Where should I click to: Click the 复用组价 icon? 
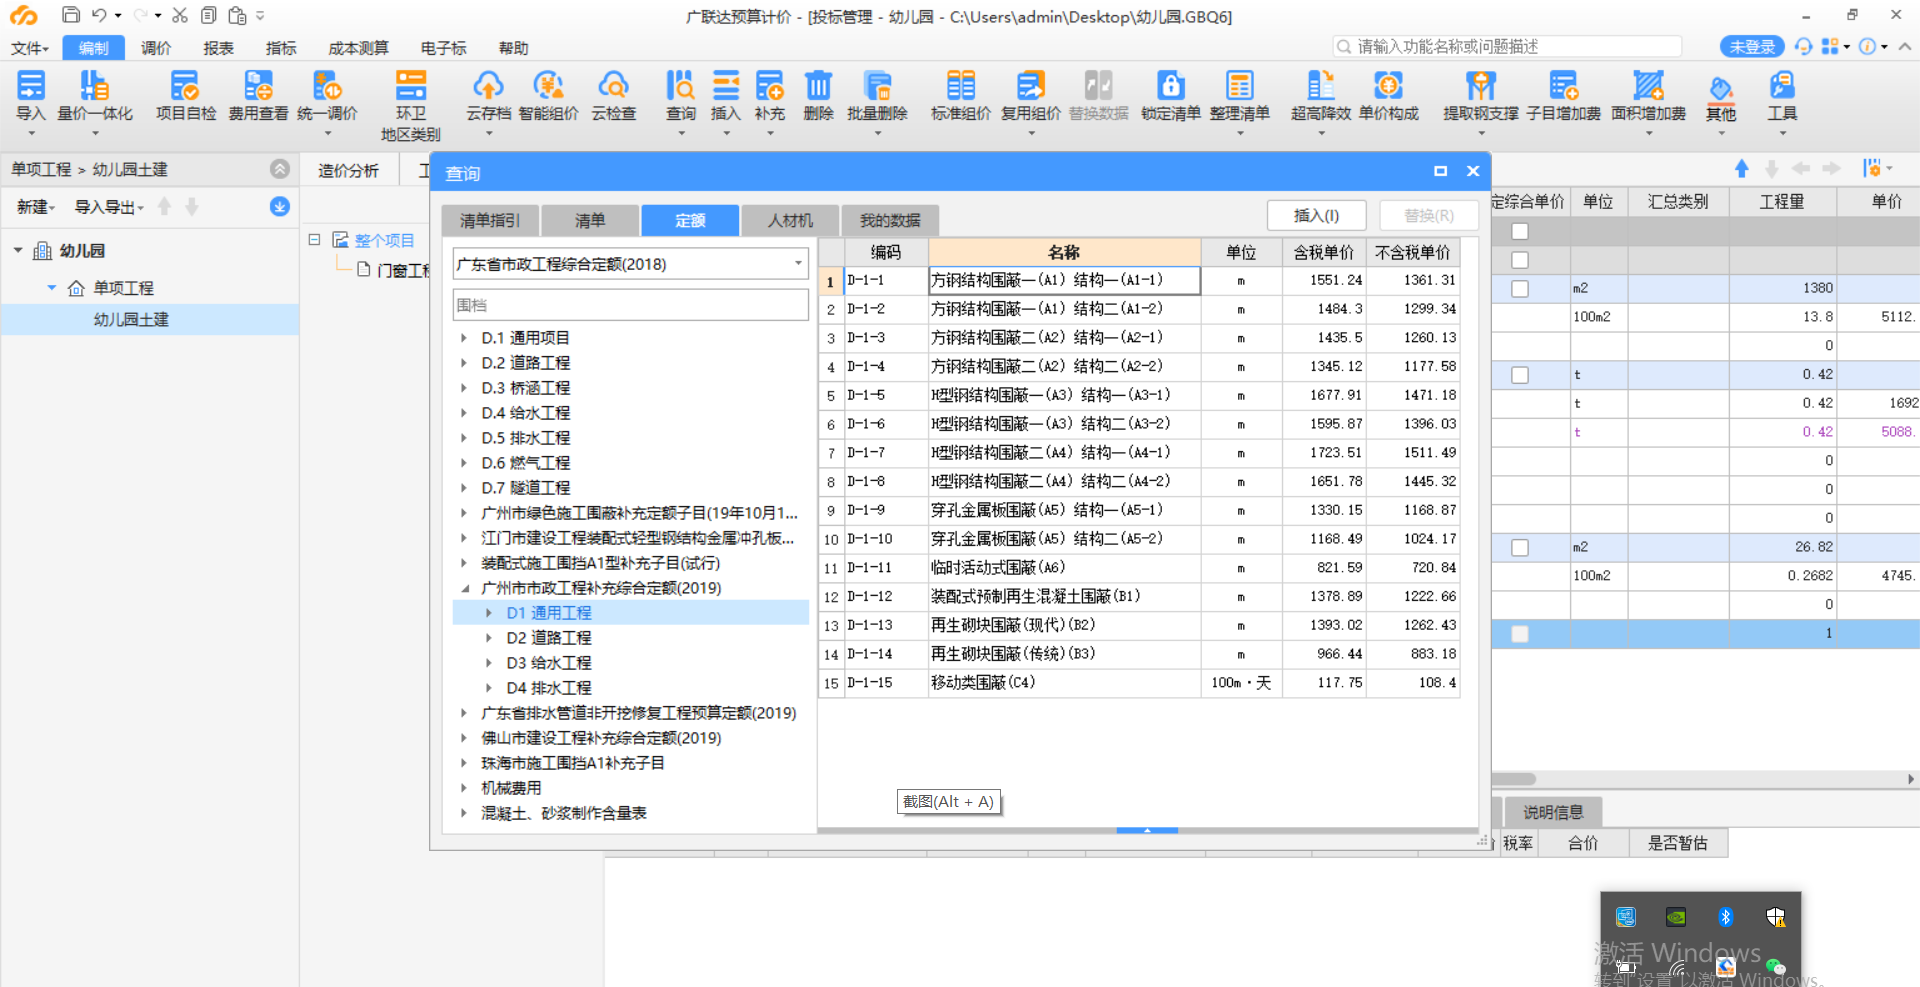(x=1030, y=97)
